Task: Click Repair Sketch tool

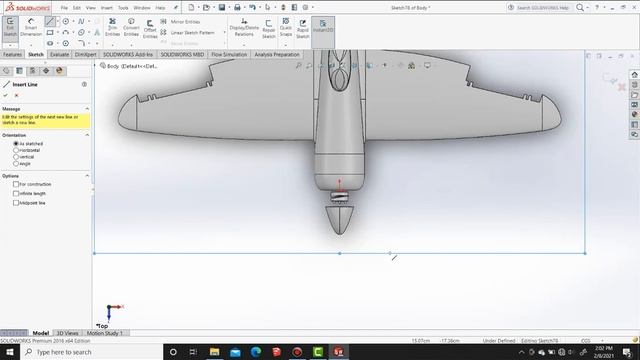Action: click(x=269, y=29)
